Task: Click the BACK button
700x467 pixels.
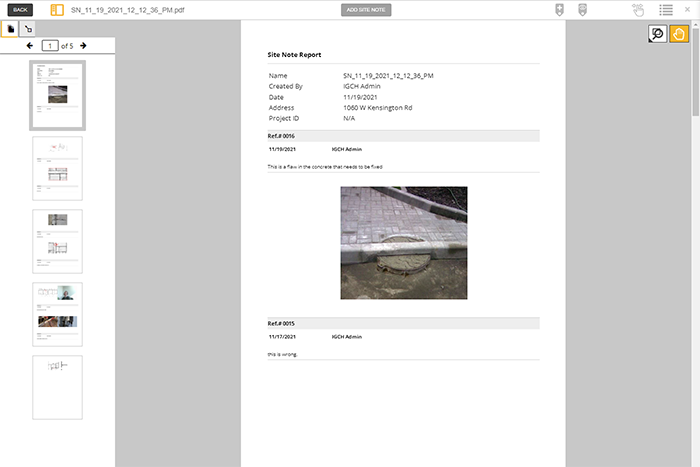Action: (21, 10)
